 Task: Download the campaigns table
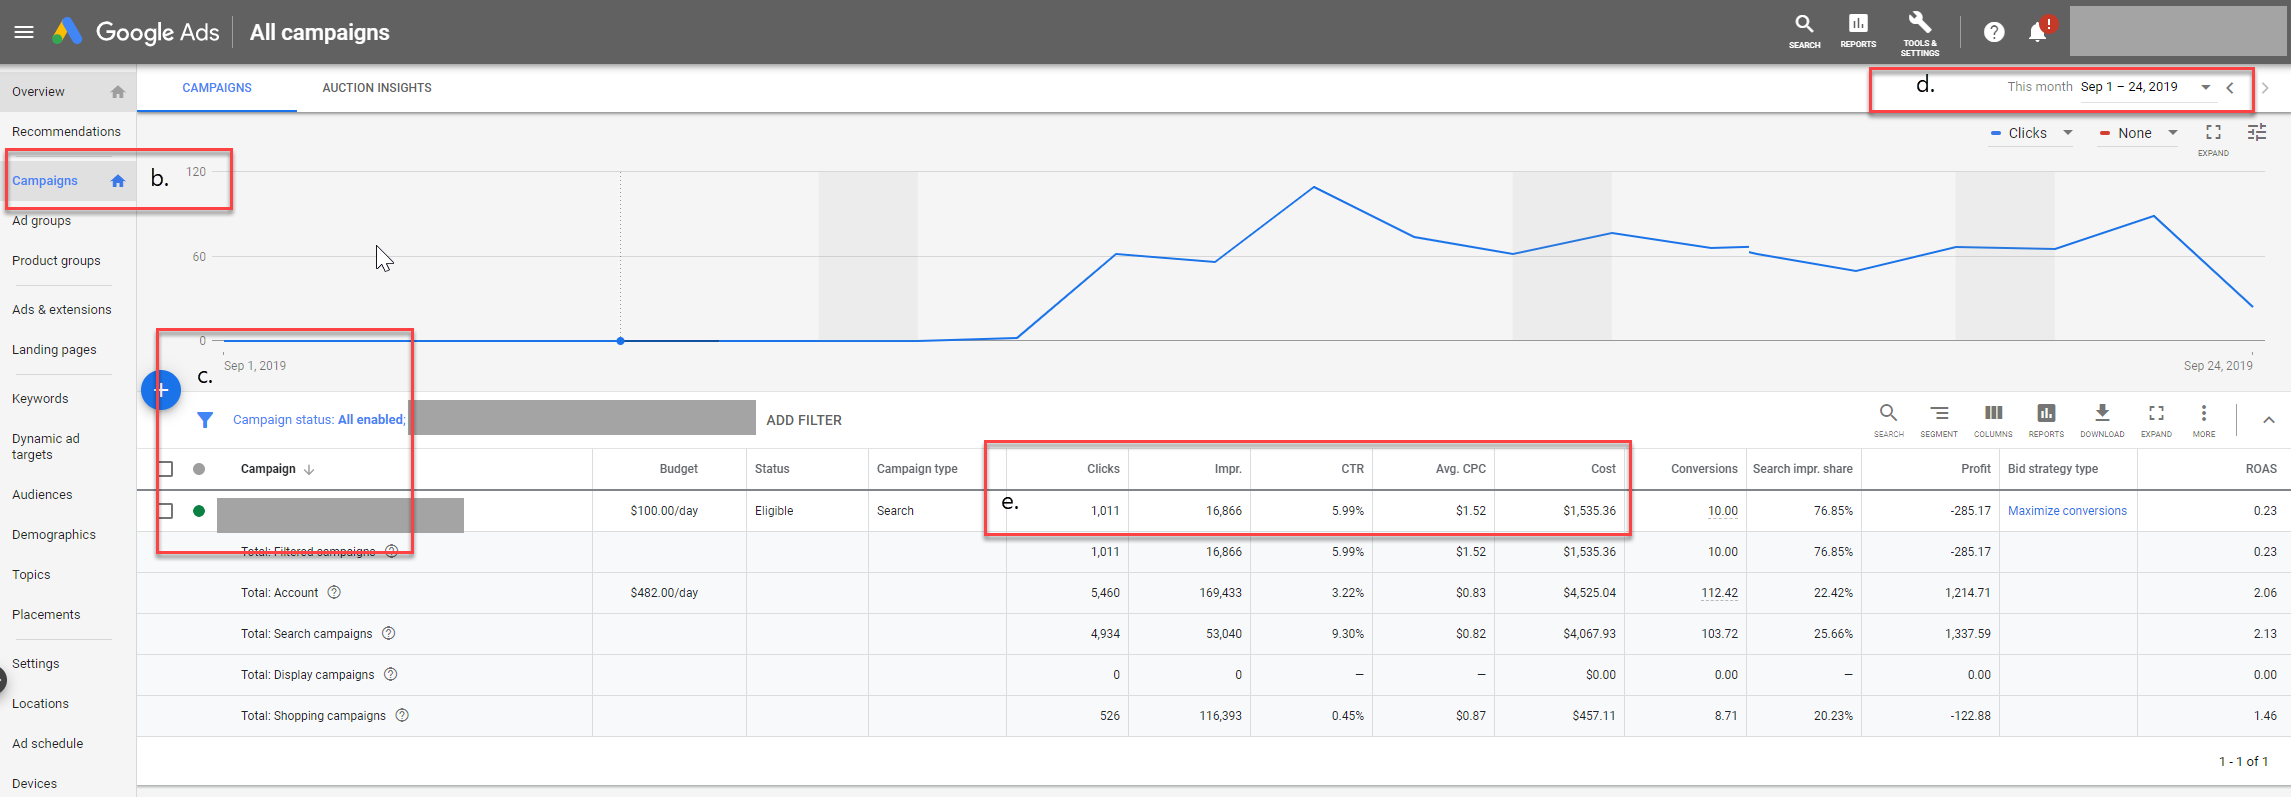click(2102, 420)
